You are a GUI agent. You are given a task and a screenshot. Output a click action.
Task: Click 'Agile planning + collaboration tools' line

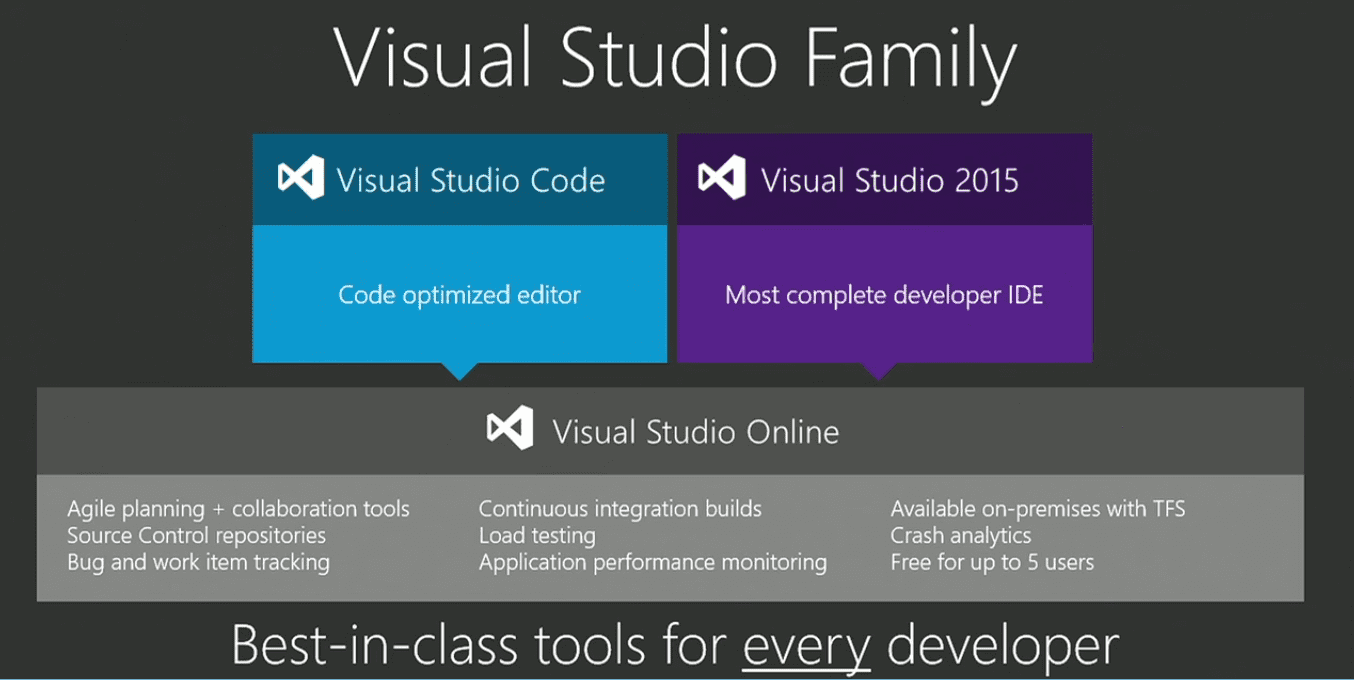(238, 509)
